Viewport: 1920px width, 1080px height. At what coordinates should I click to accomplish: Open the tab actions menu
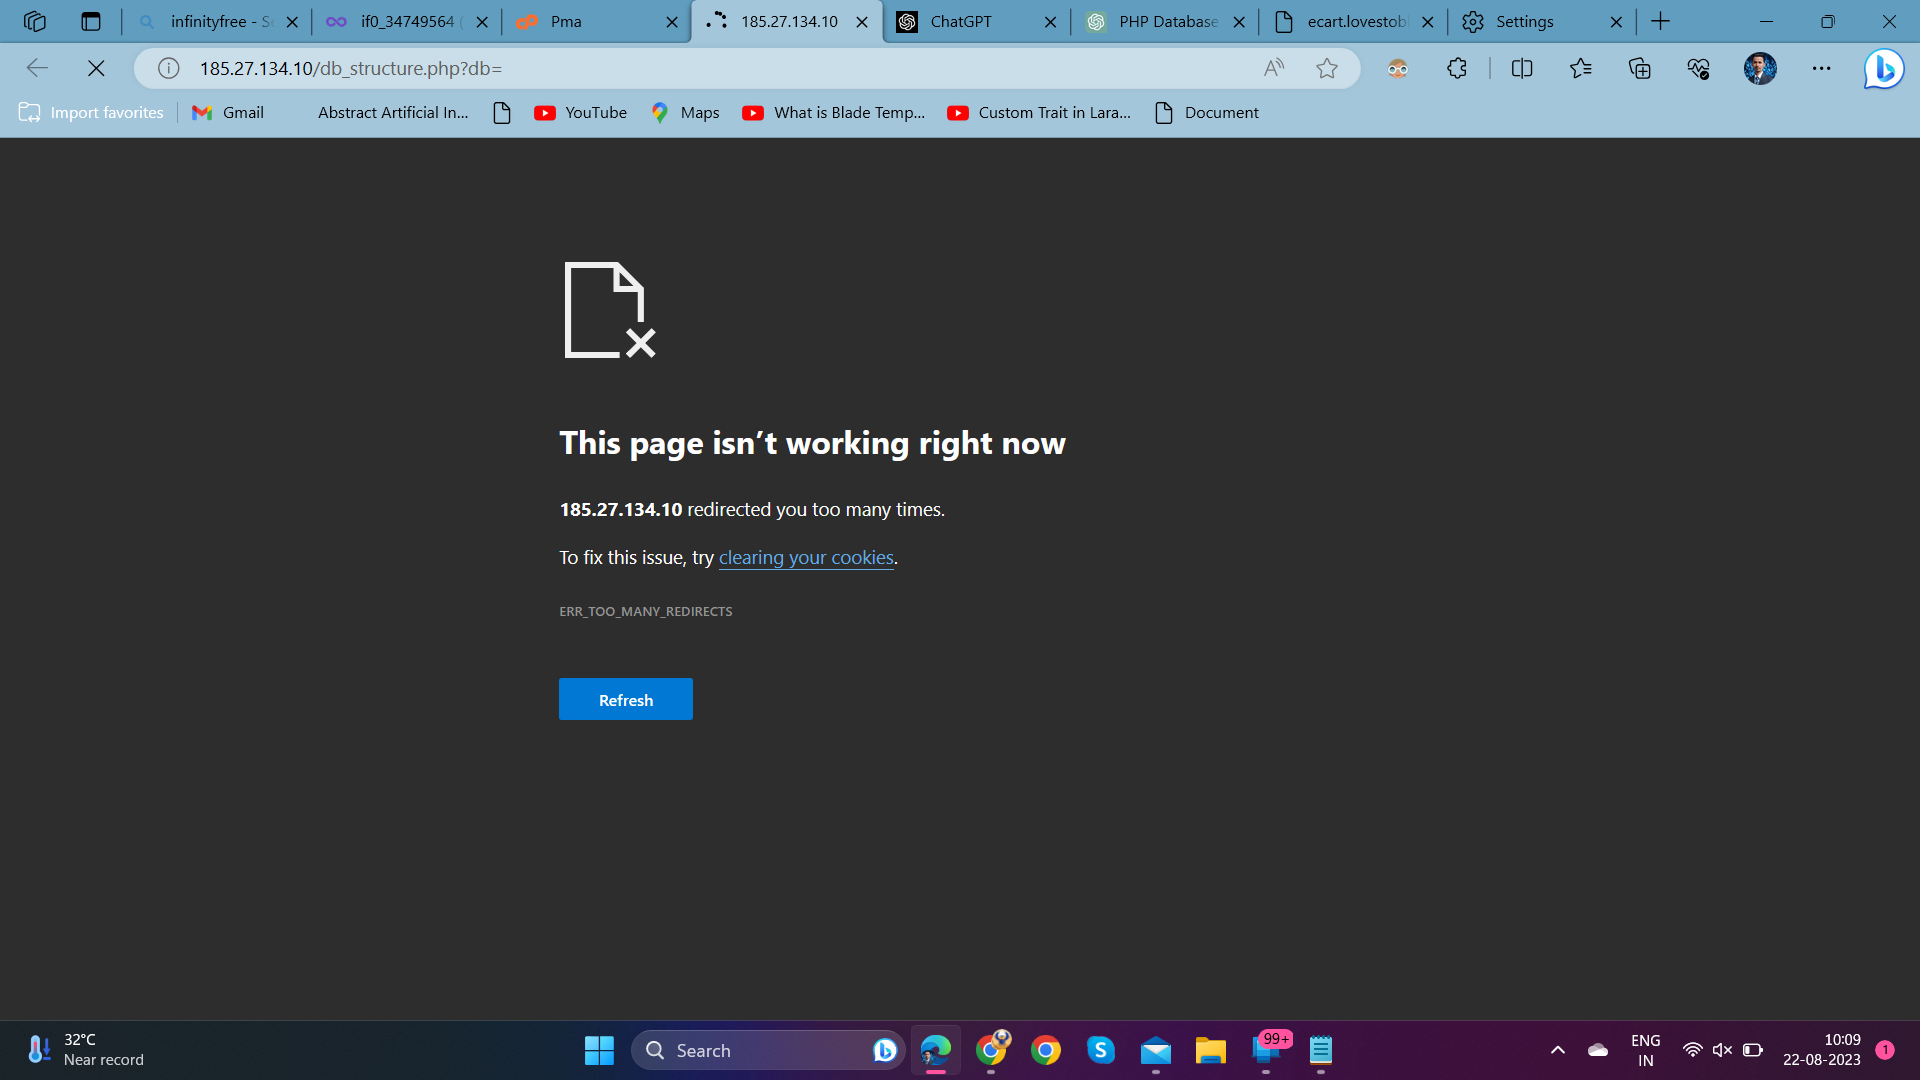pos(91,21)
